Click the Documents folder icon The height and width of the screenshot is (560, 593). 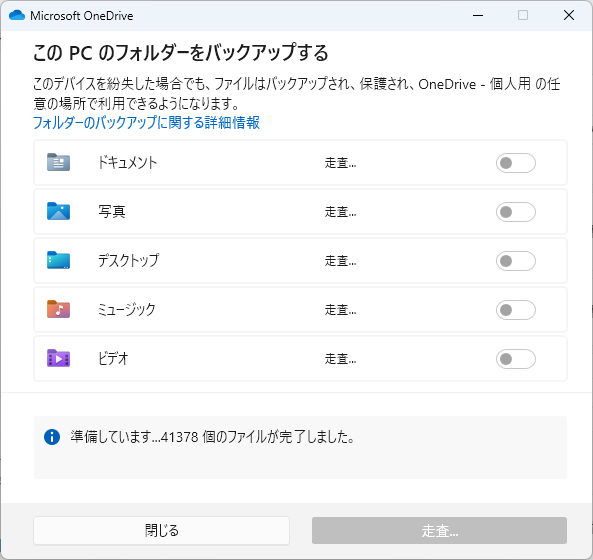(x=58, y=162)
